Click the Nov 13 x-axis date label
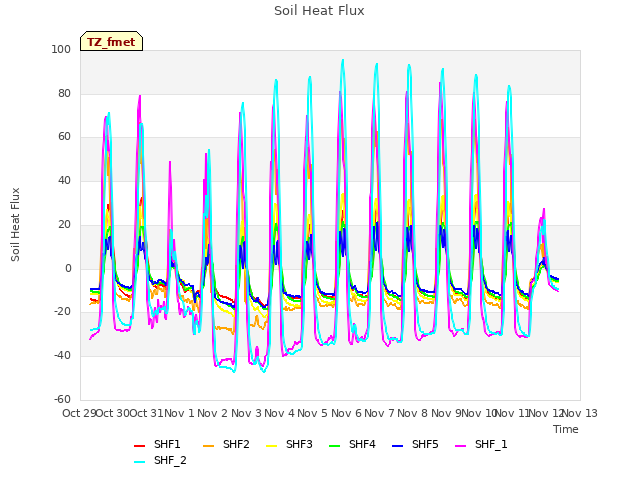The height and width of the screenshot is (480, 640). [580, 413]
